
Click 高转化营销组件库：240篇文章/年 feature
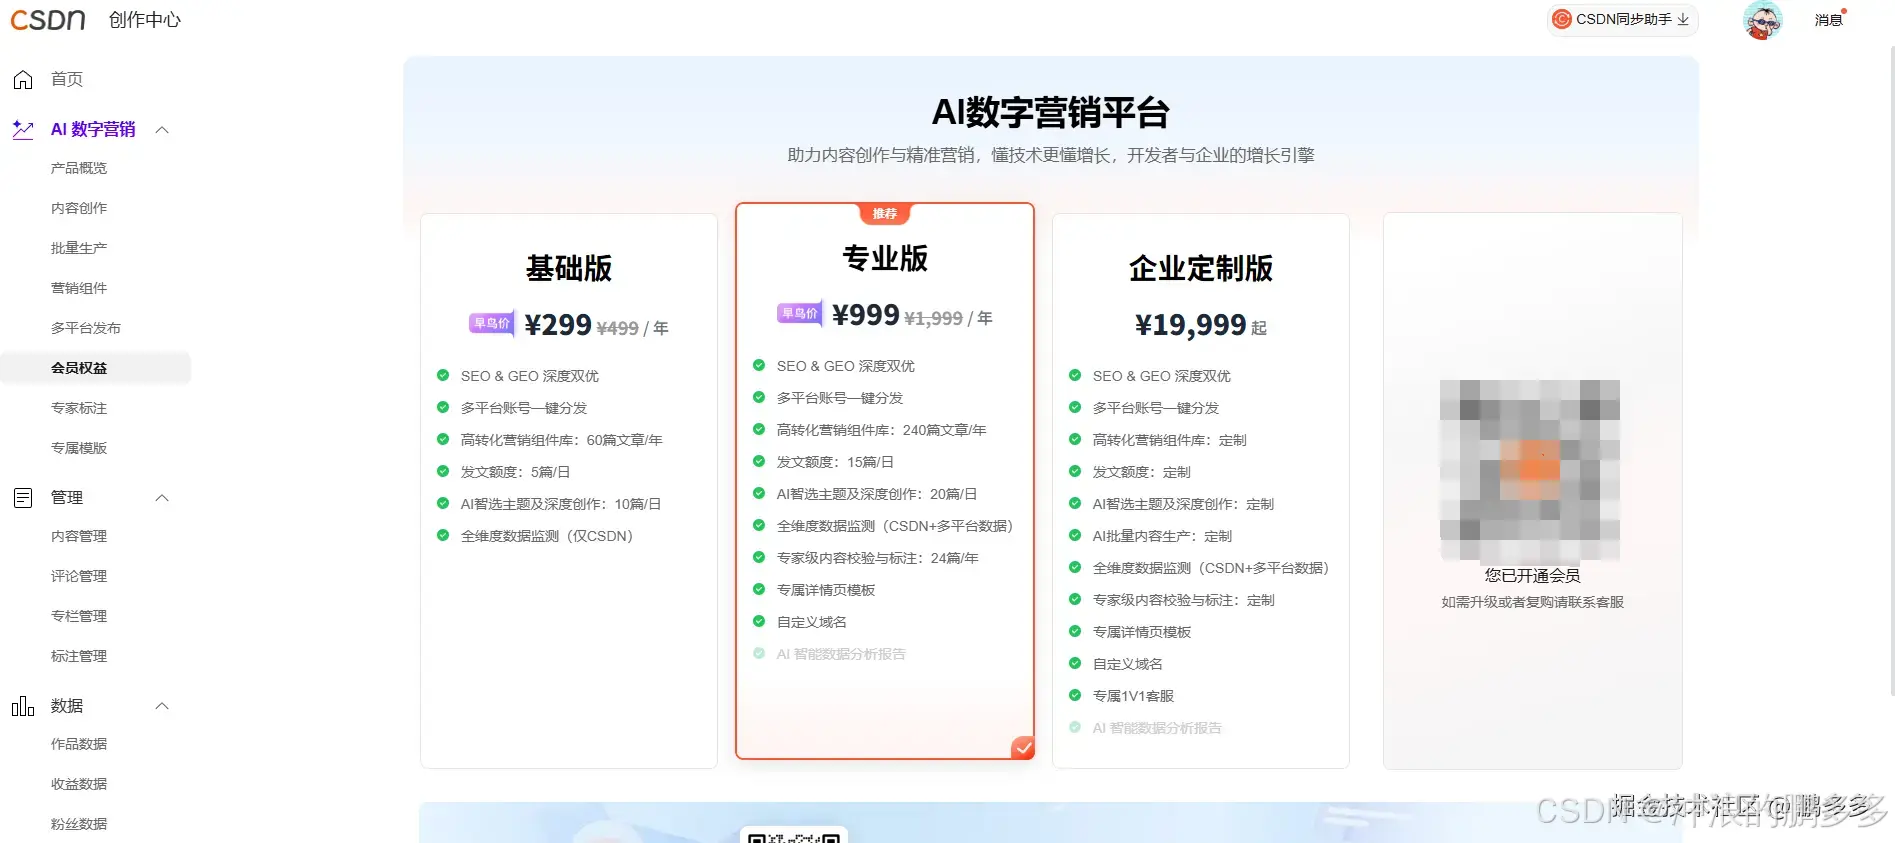[881, 430]
